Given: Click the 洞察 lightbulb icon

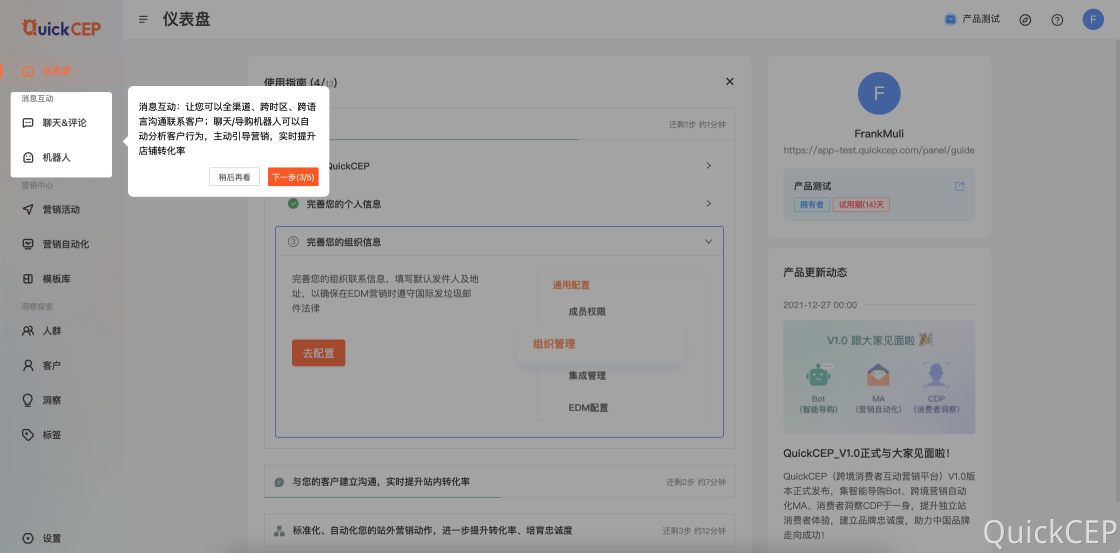Looking at the screenshot, I should (x=28, y=400).
